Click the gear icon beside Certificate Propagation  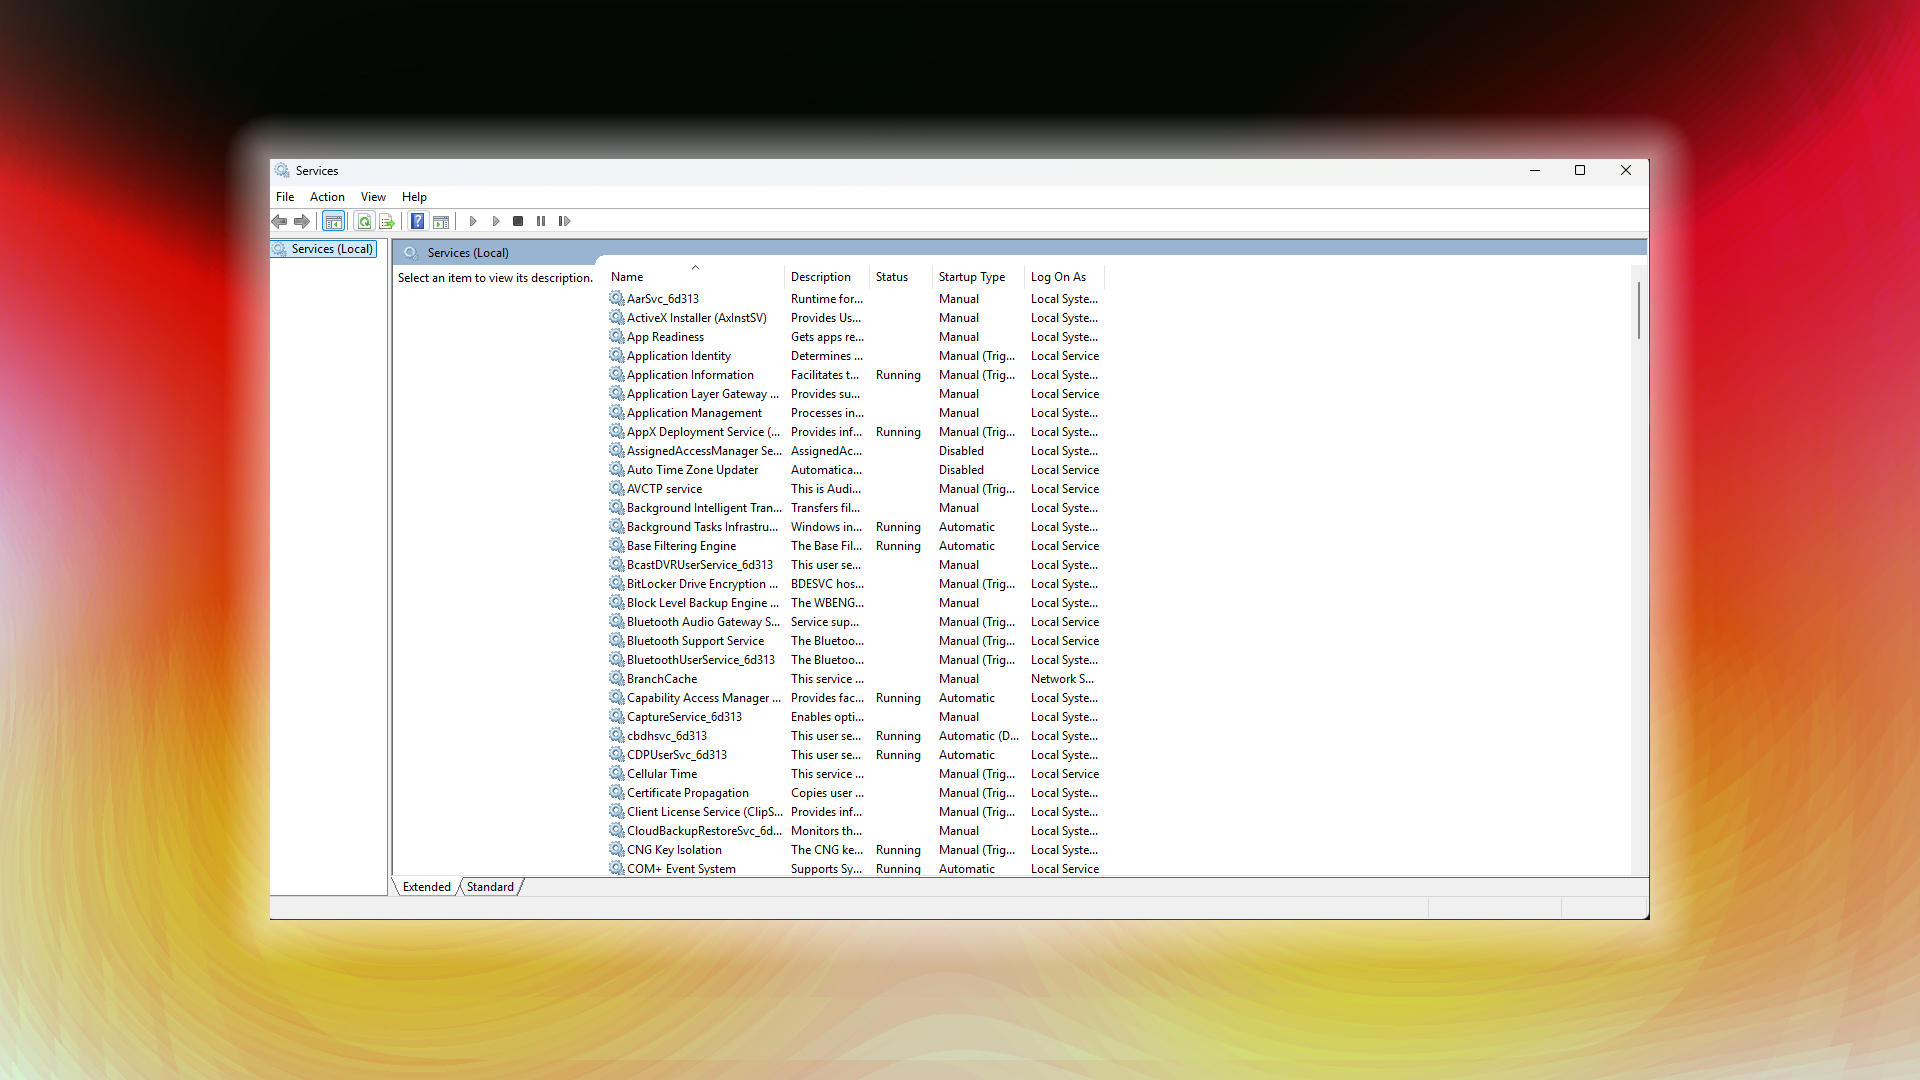[617, 792]
